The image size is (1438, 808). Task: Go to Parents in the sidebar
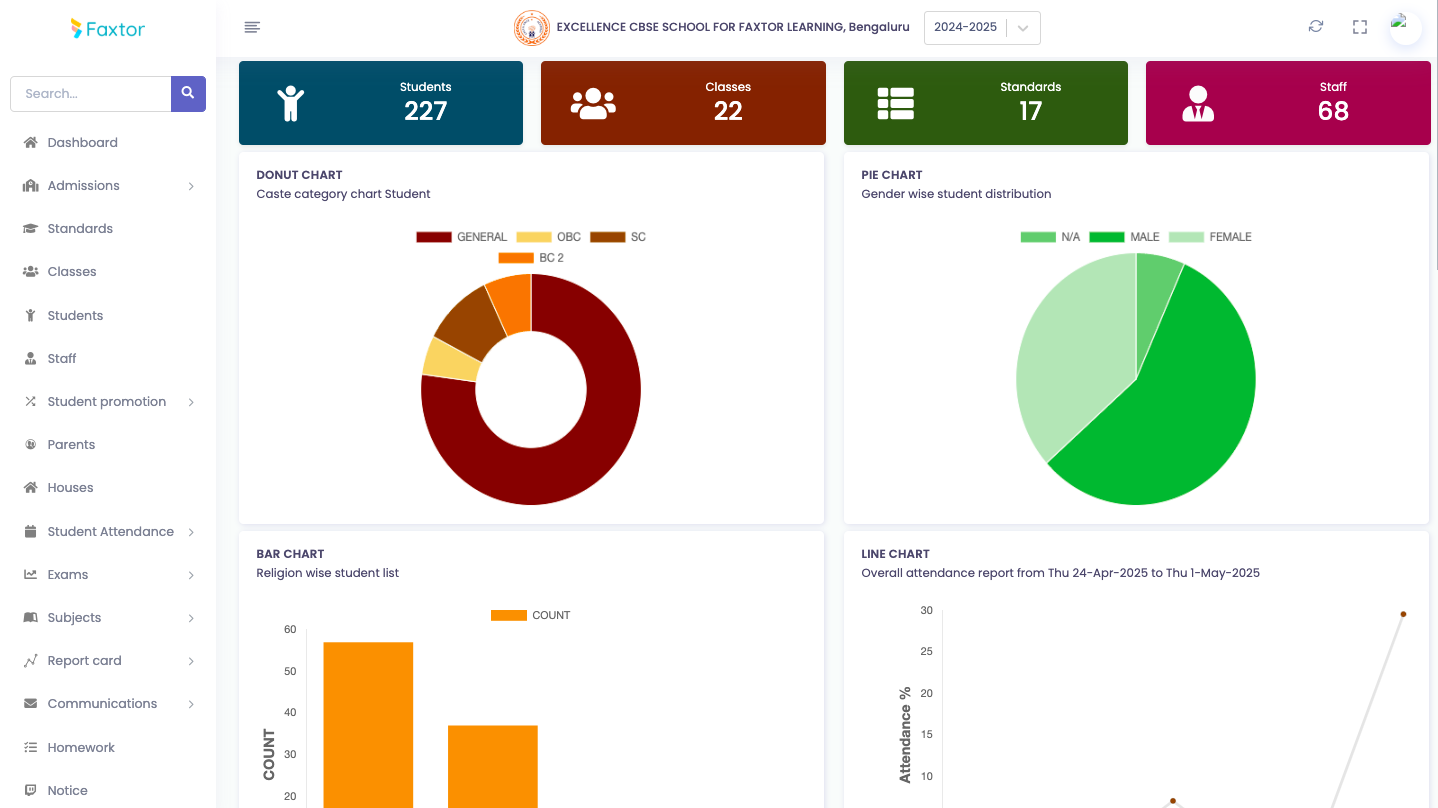pyautogui.click(x=71, y=445)
